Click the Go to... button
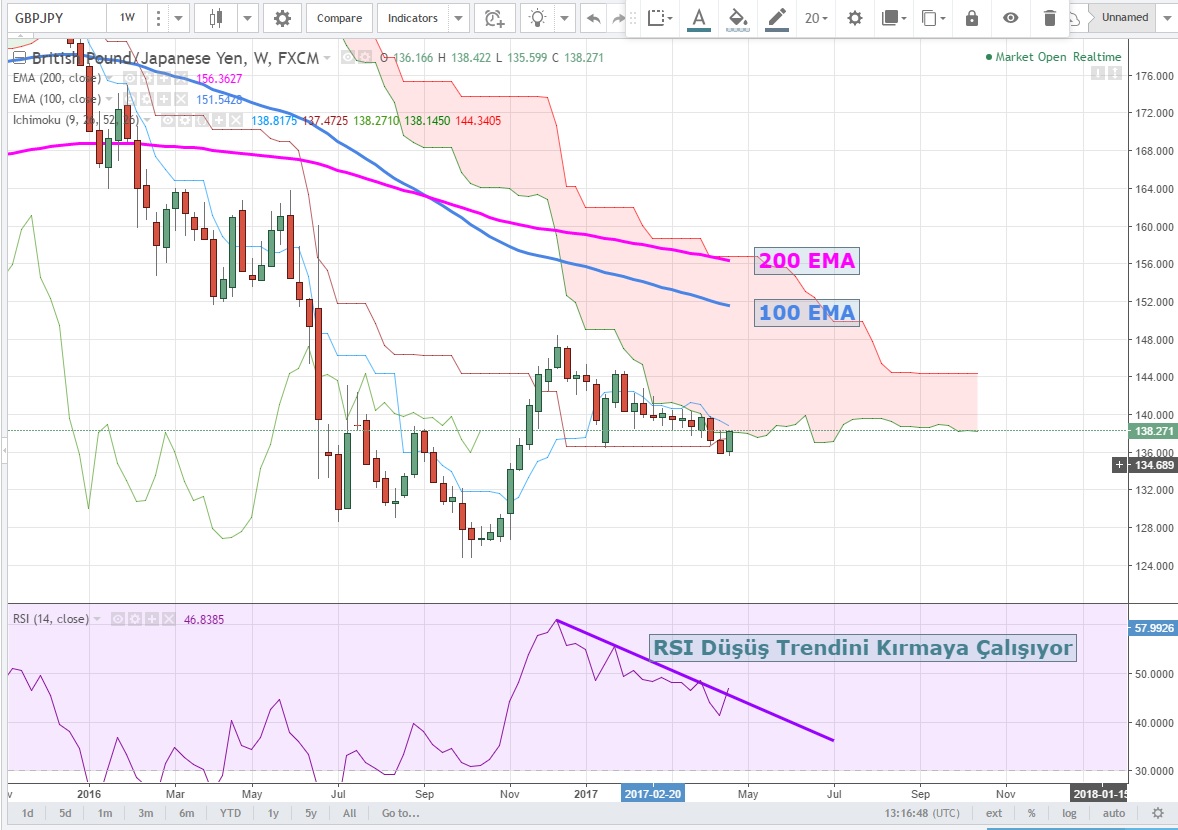Viewport: 1178px width, 830px height. click(x=399, y=813)
